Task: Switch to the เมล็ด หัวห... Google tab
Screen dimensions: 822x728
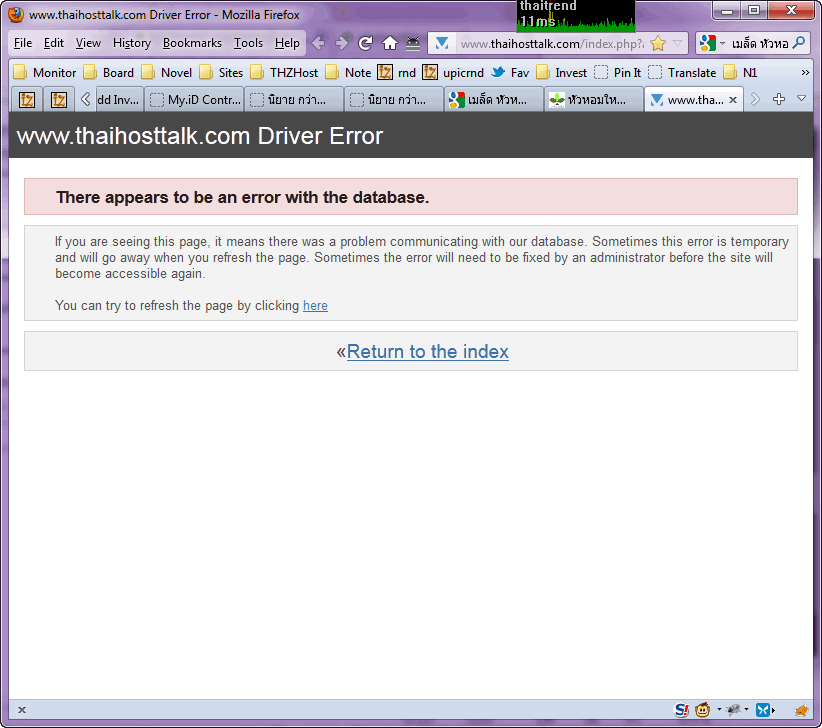Action: [493, 100]
